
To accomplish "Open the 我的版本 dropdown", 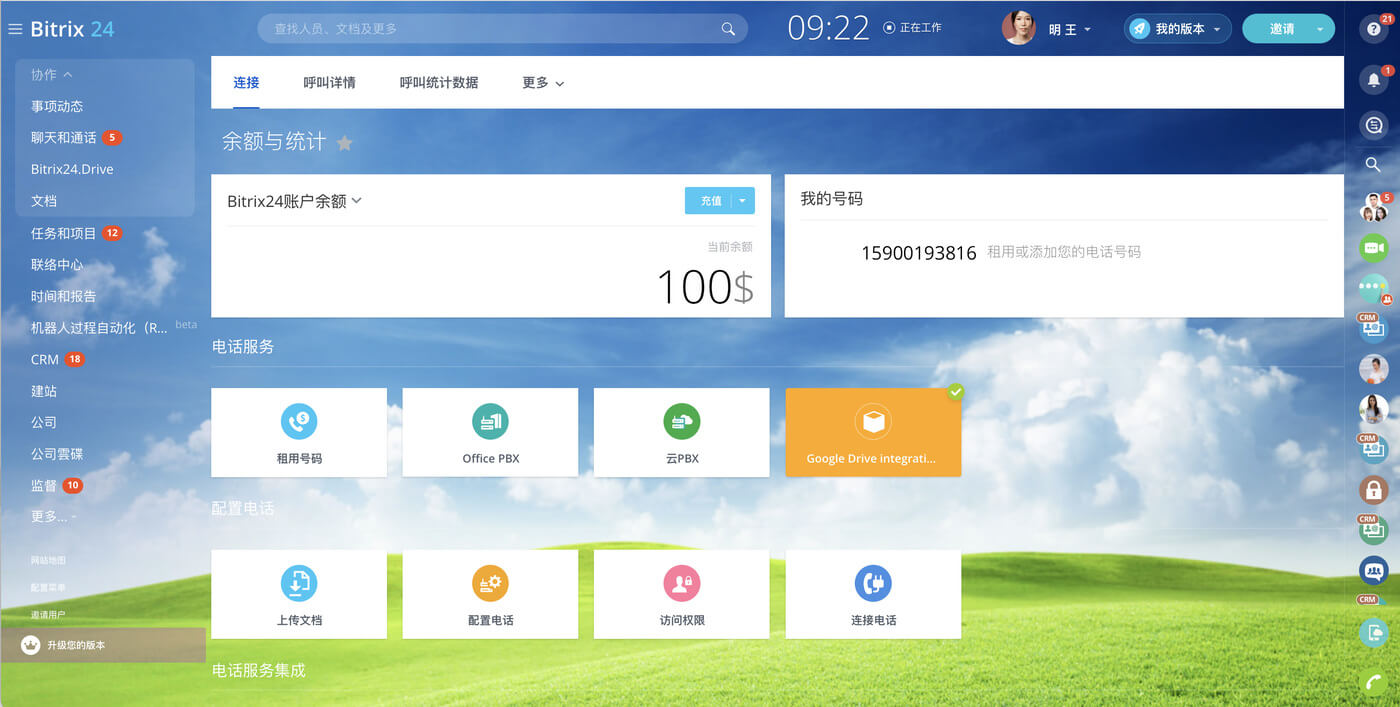I will coord(1177,29).
